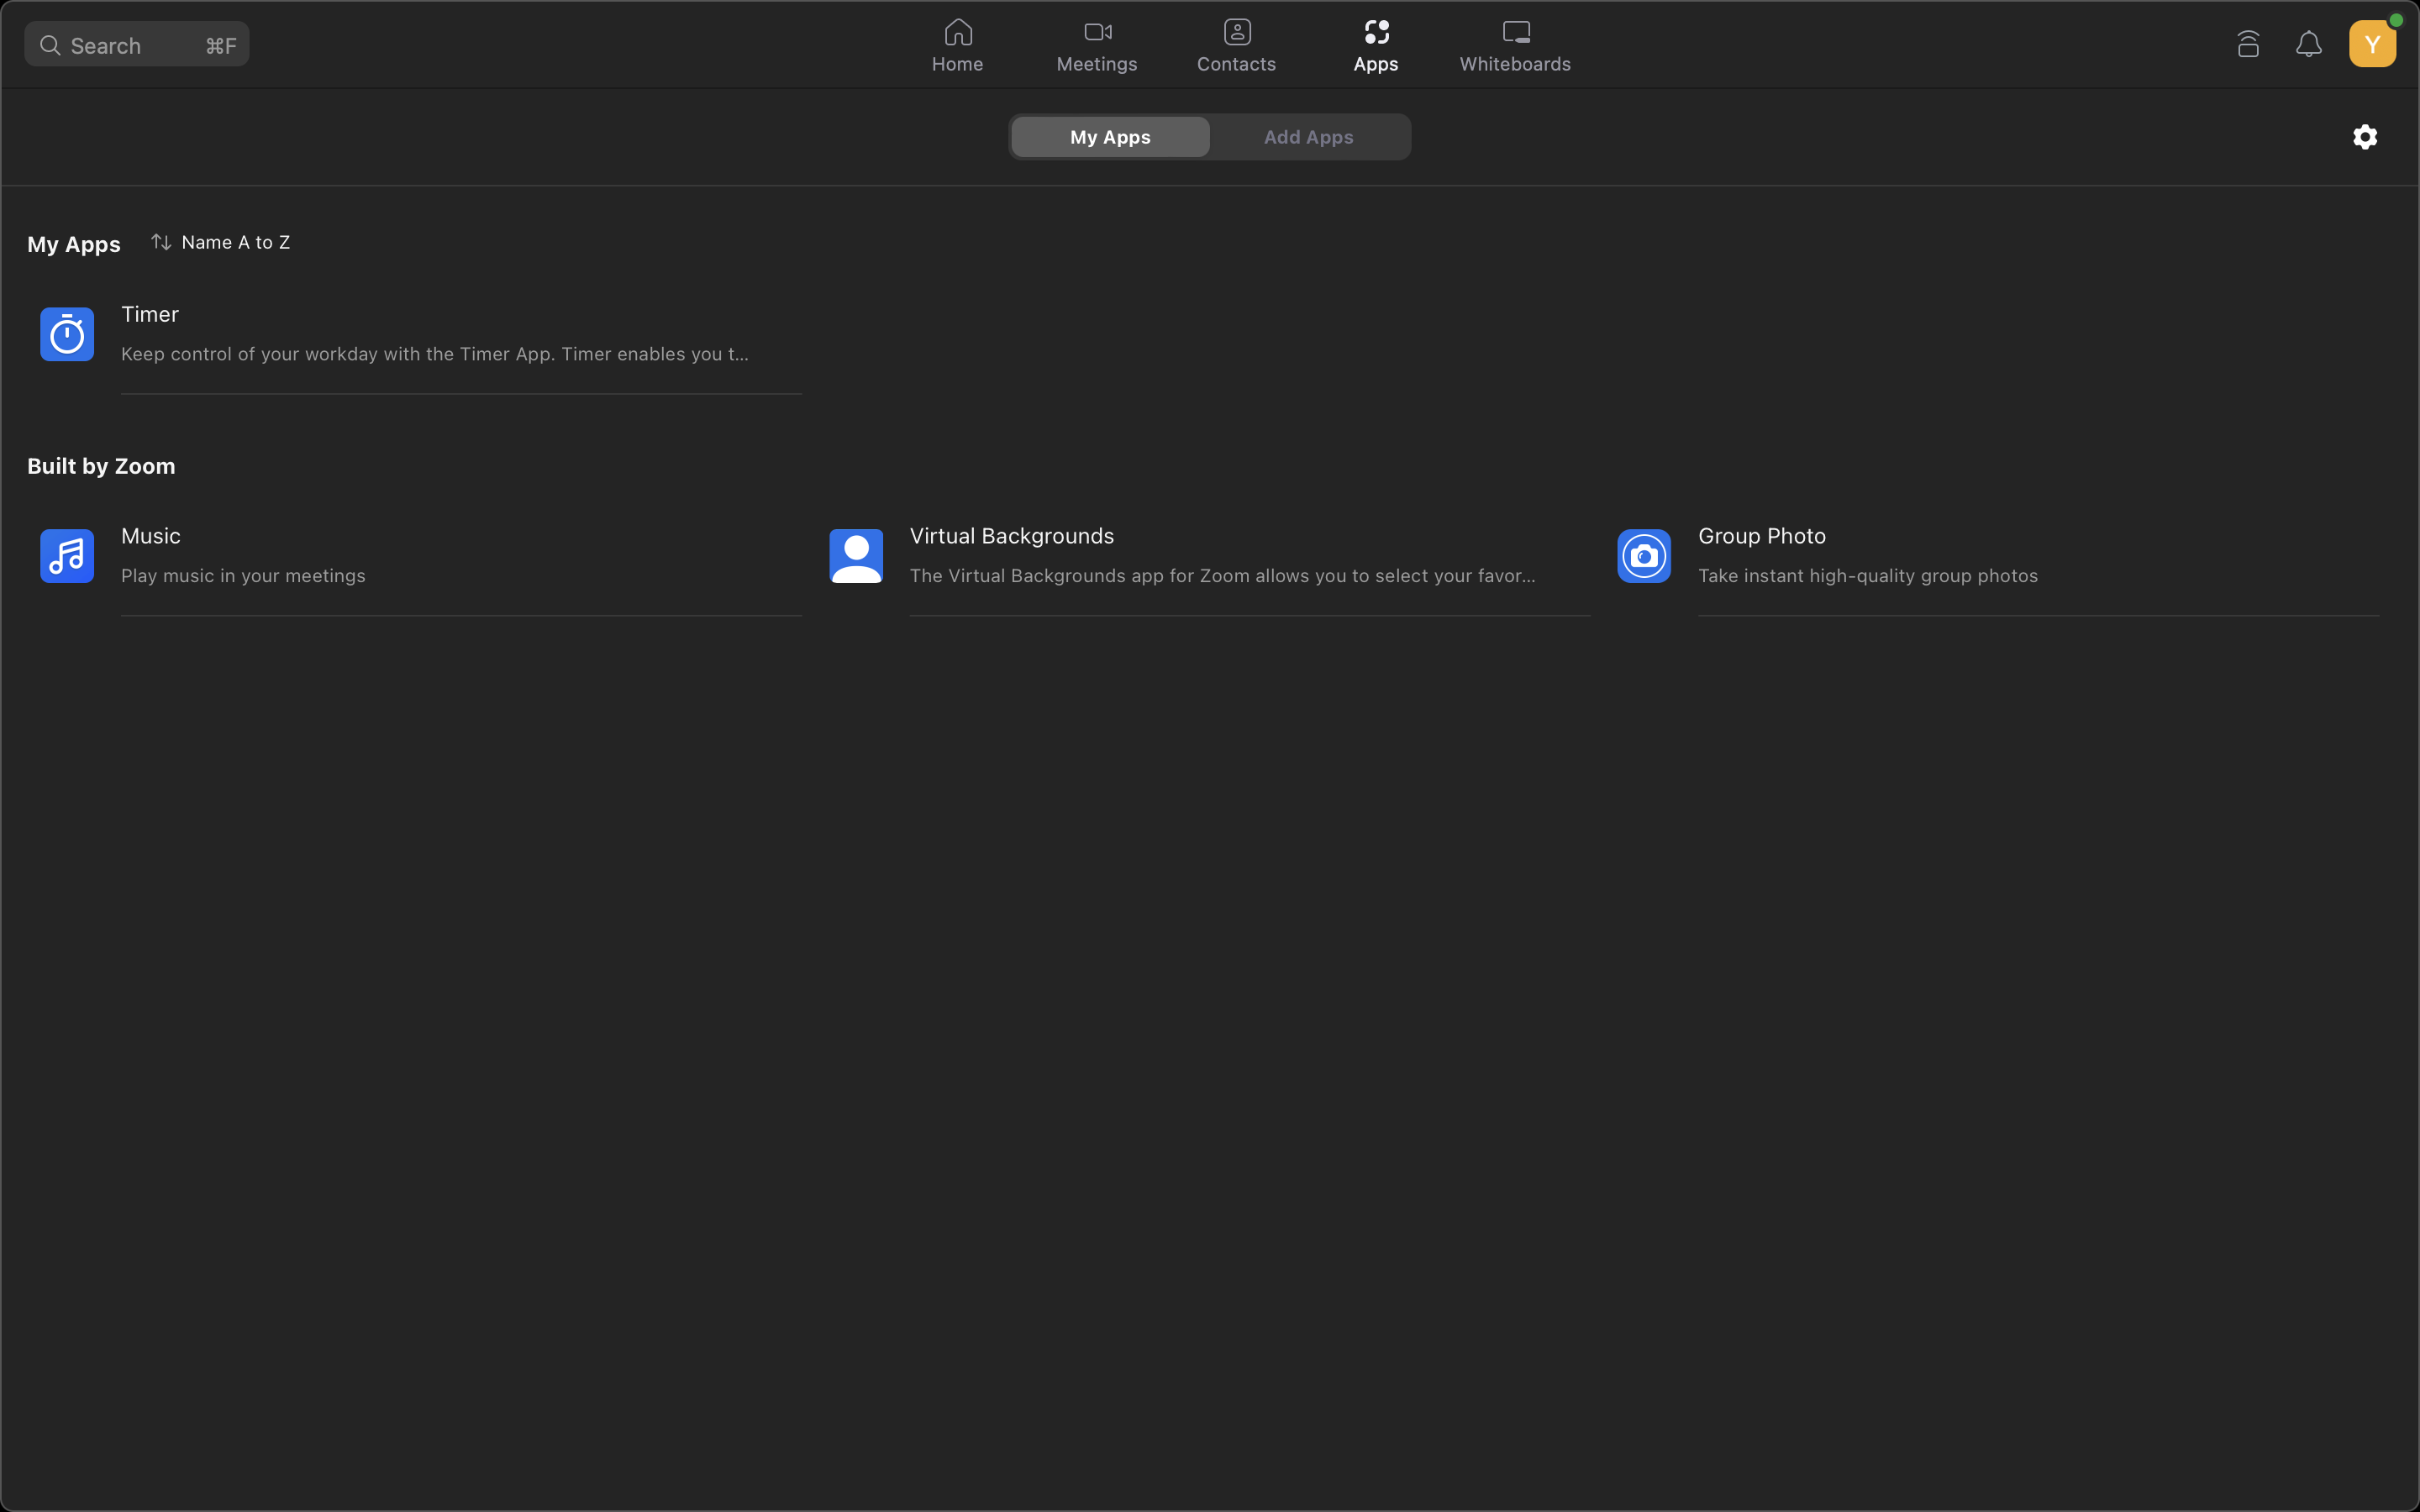This screenshot has height=1512, width=2420.
Task: Select the Apps tab
Action: coord(1376,46)
